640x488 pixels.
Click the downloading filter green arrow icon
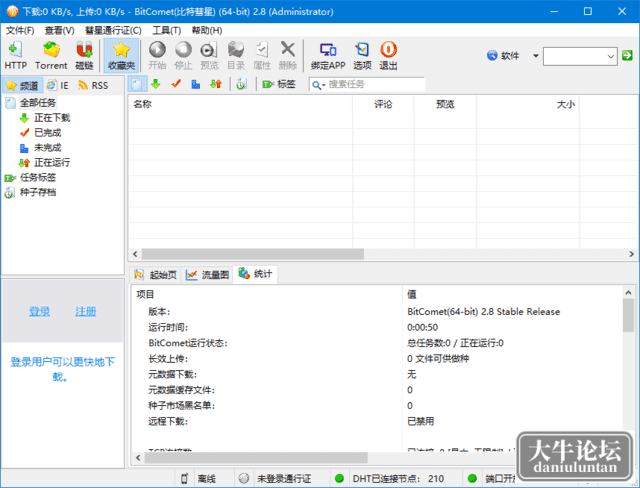(156, 84)
